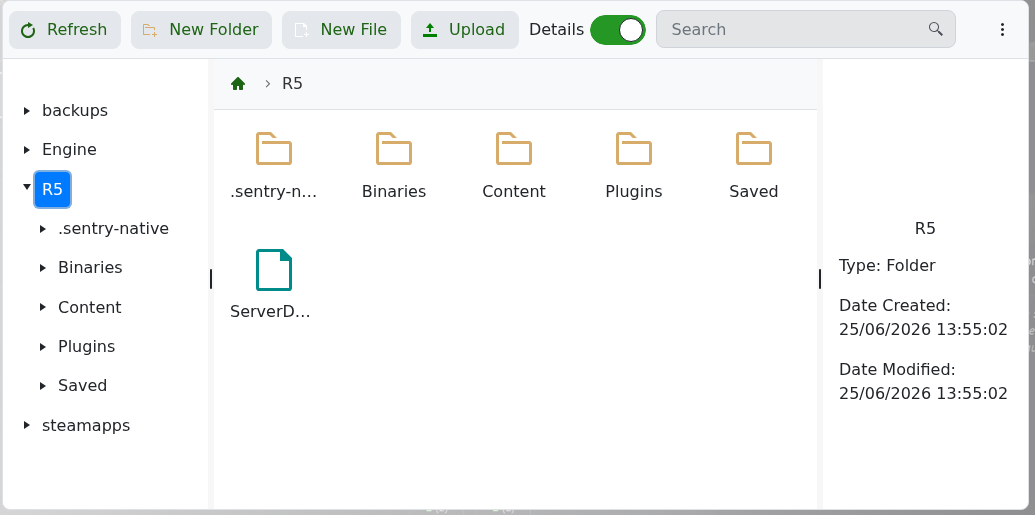Go to home via breadcrumb house icon
This screenshot has height=515, width=1035.
click(x=238, y=84)
